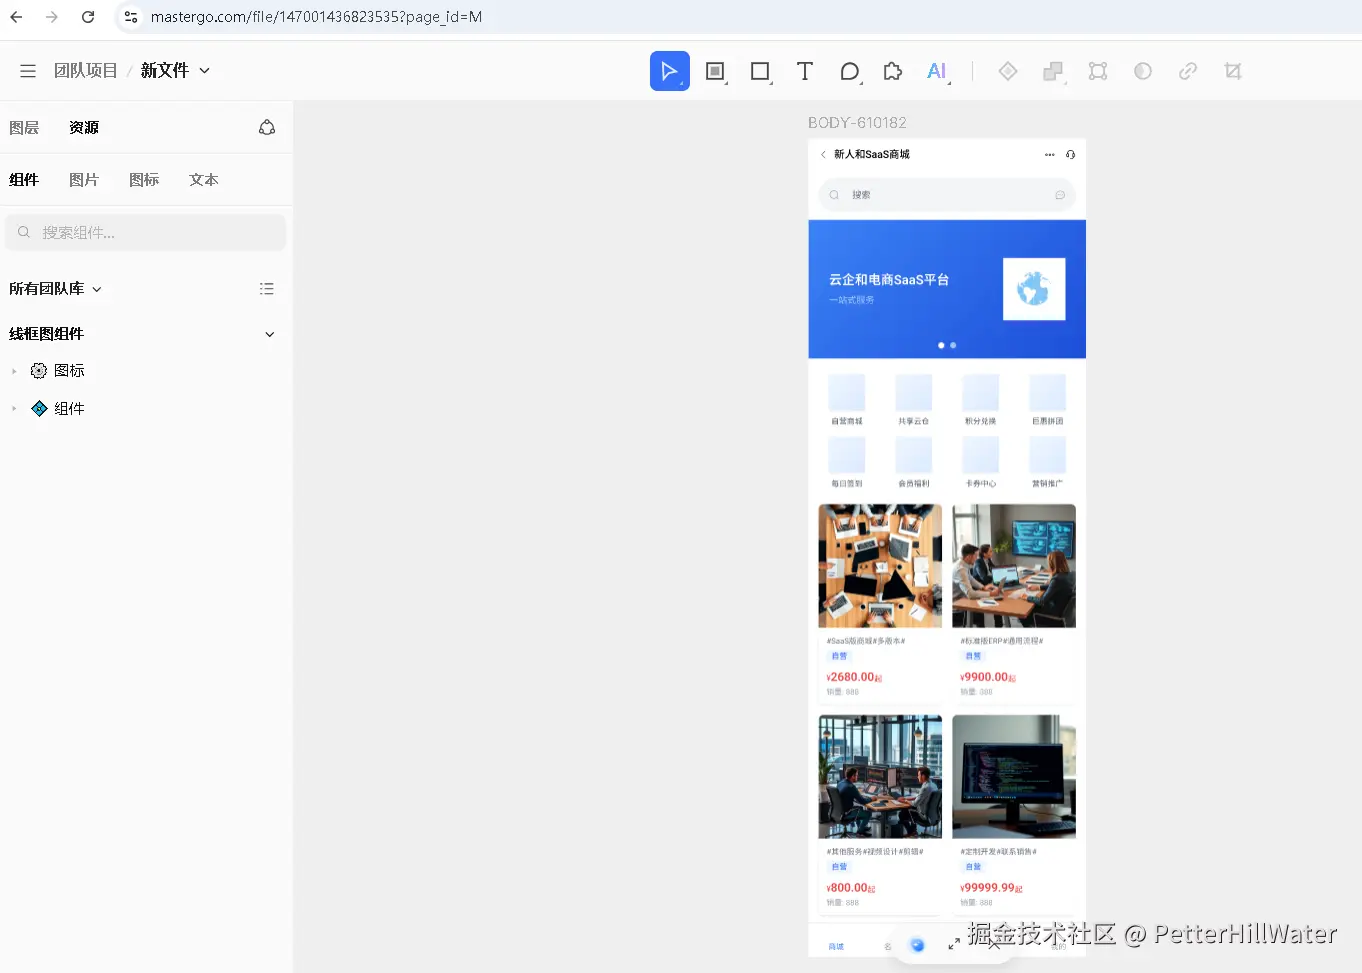Click the BODY-610182 frame label
1362x973 pixels.
pyautogui.click(x=857, y=123)
